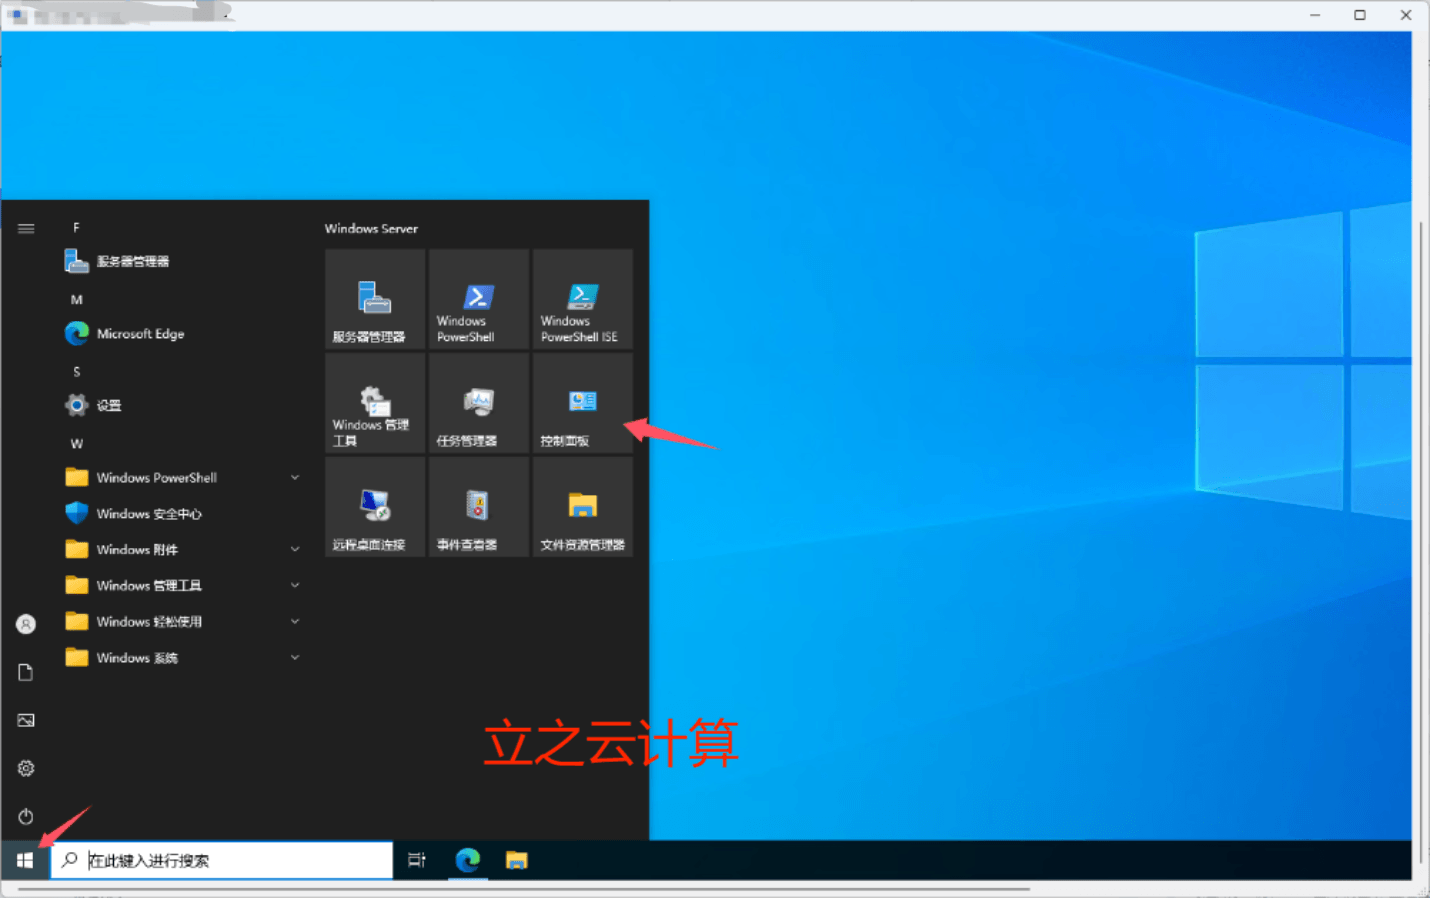Open the Windows 轻松使用 folder in app list

point(183,622)
